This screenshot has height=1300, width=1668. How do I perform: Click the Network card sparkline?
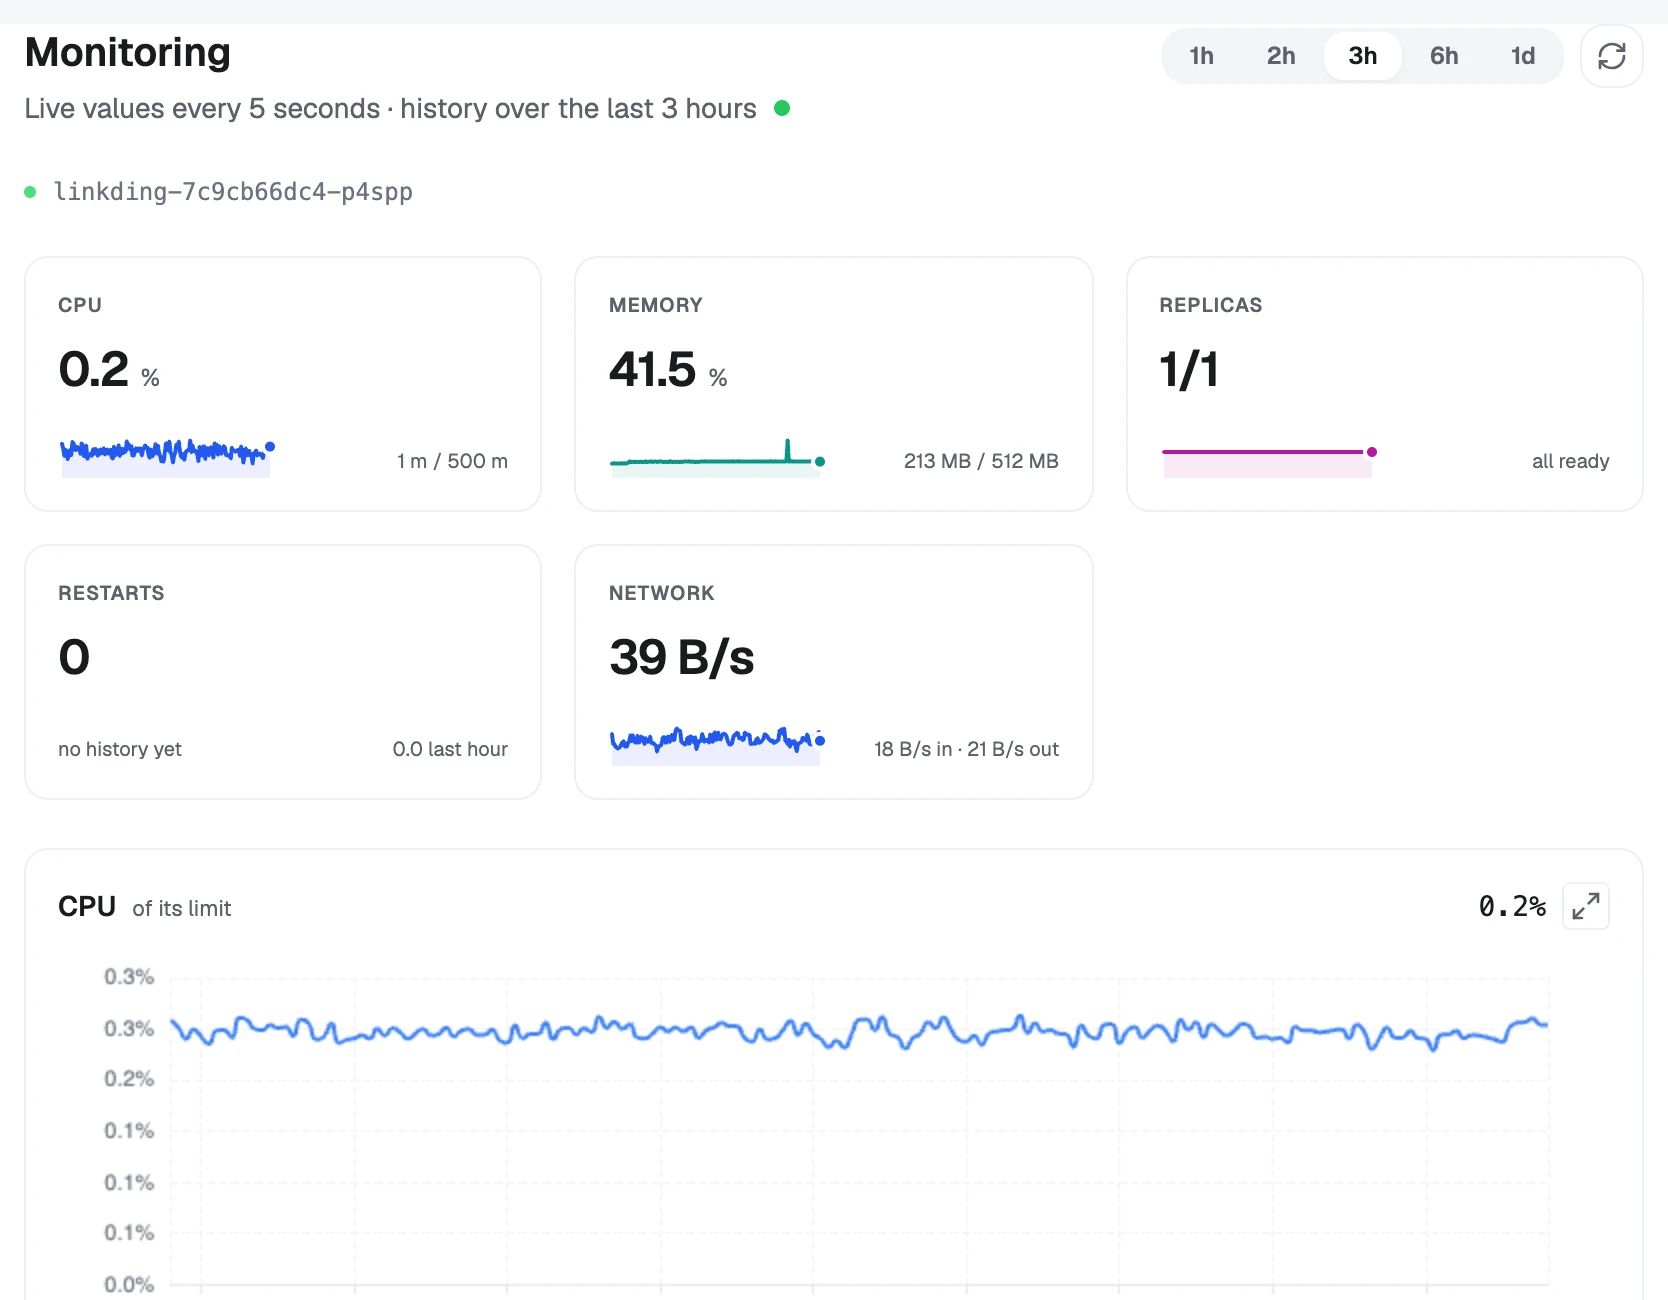coord(717,745)
